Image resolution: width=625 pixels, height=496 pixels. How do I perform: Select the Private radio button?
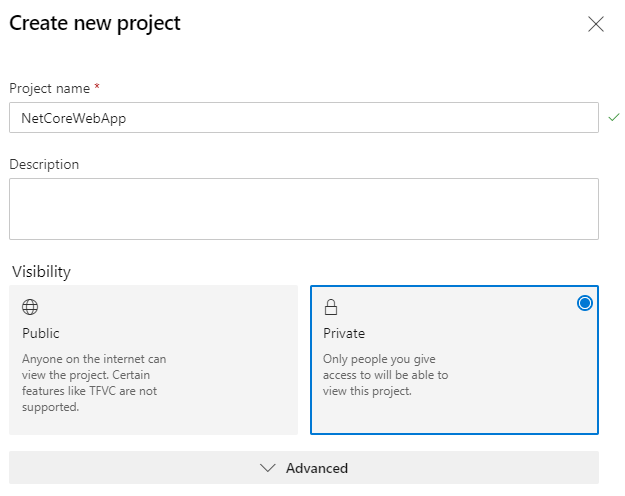coord(585,303)
